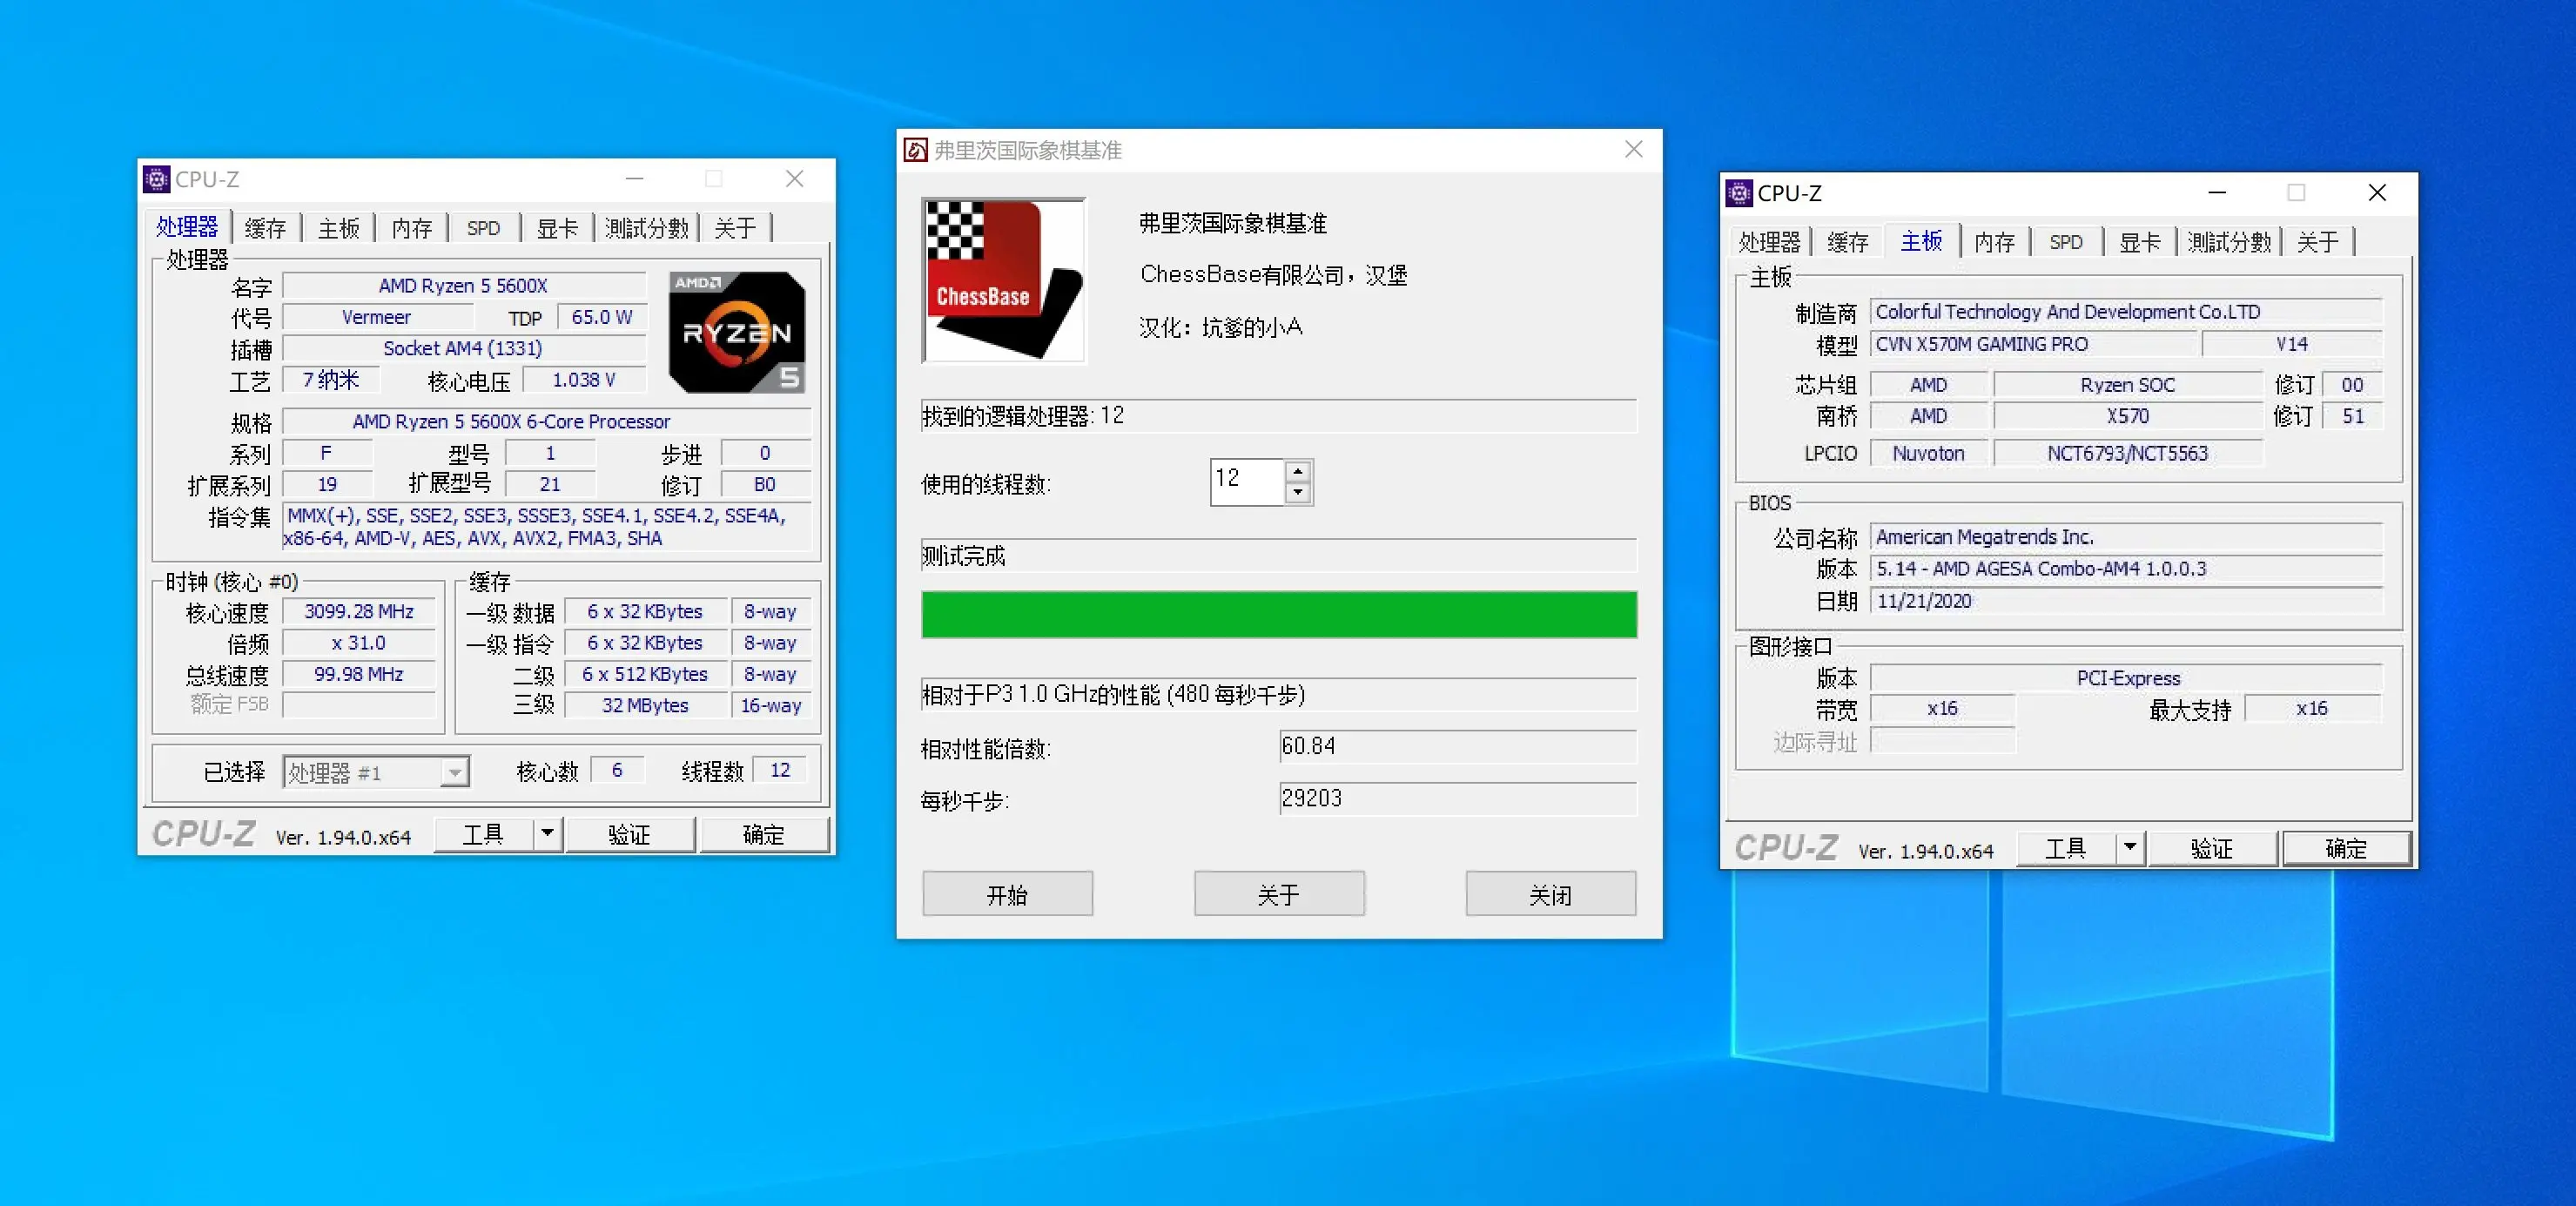Click the core voltage value 1.038 V
The image size is (2576, 1206).
click(x=584, y=380)
